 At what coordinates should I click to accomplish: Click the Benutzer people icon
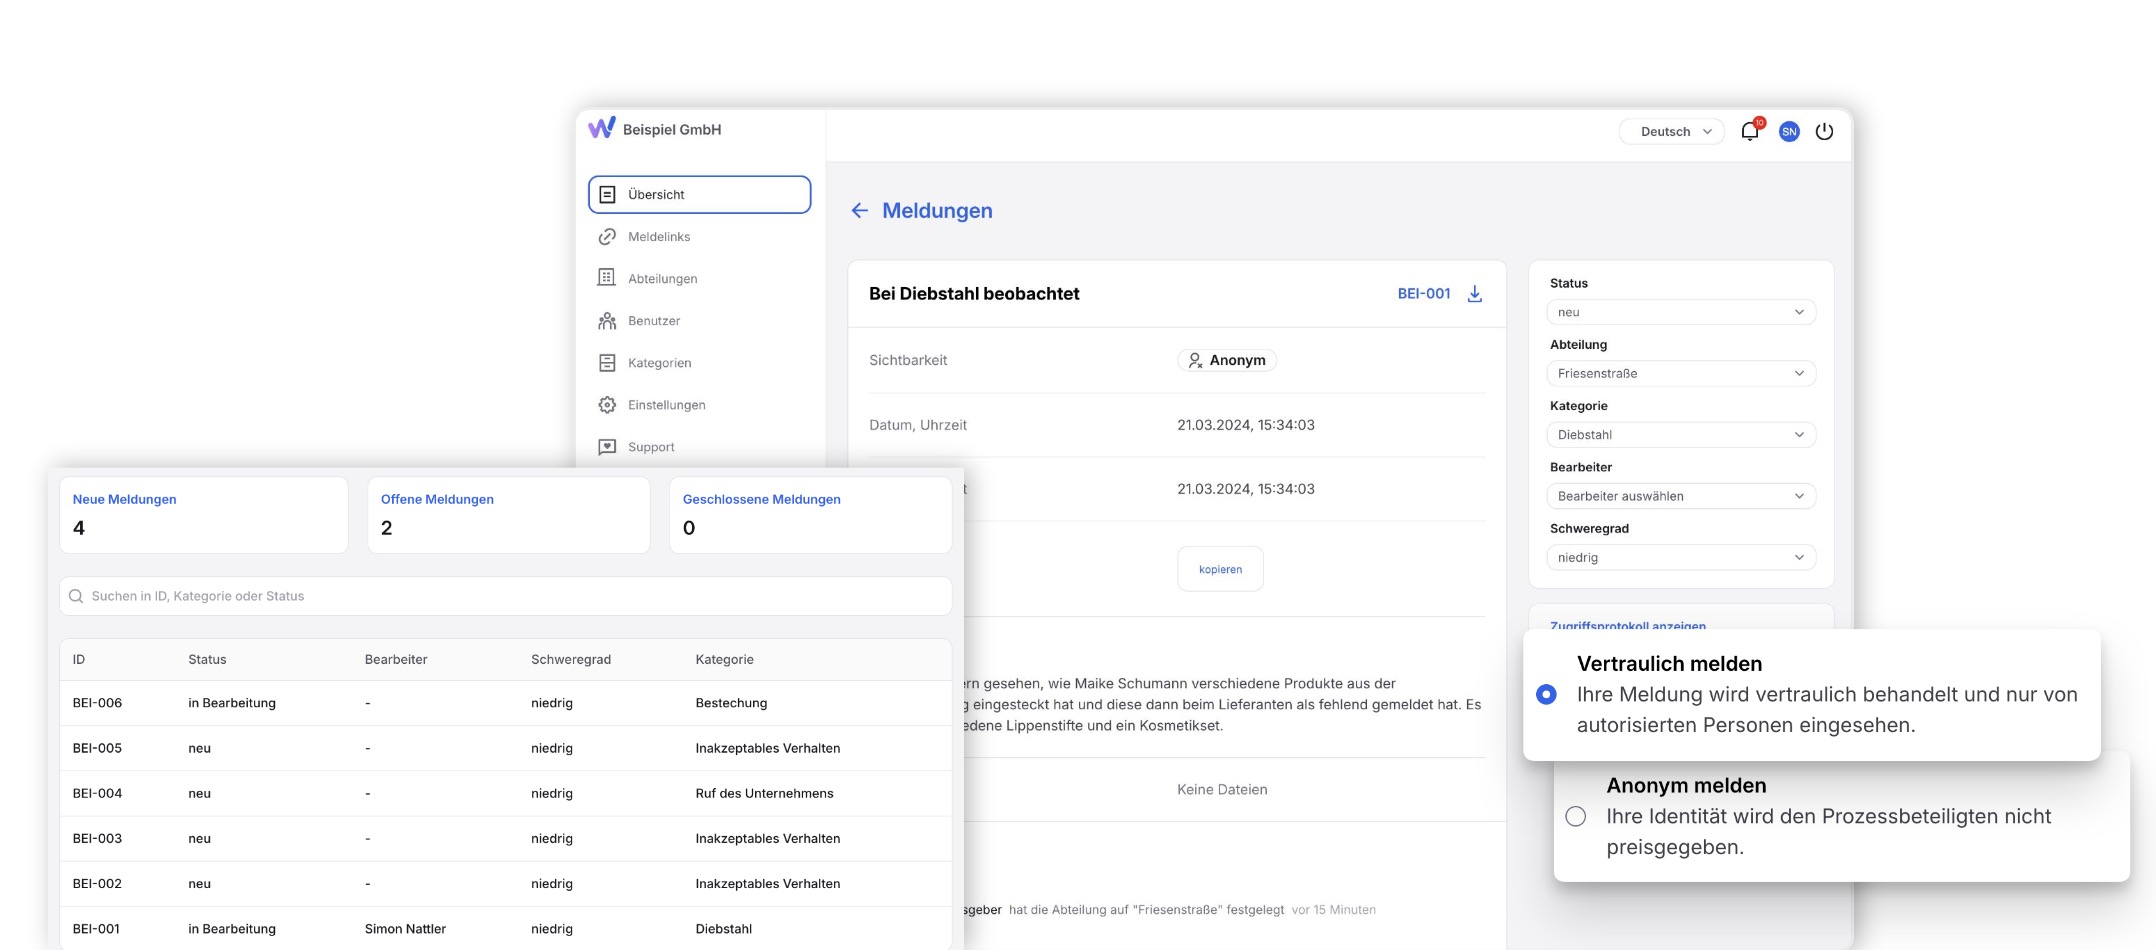607,321
